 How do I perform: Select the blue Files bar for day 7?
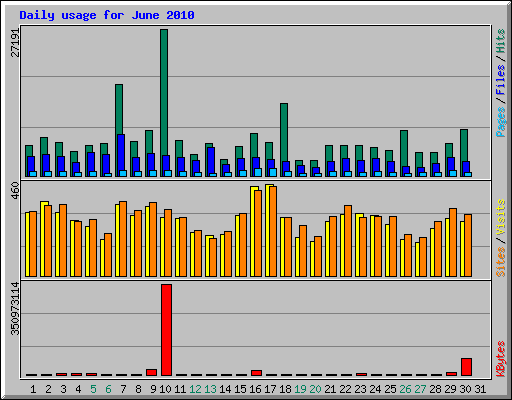pos(121,153)
